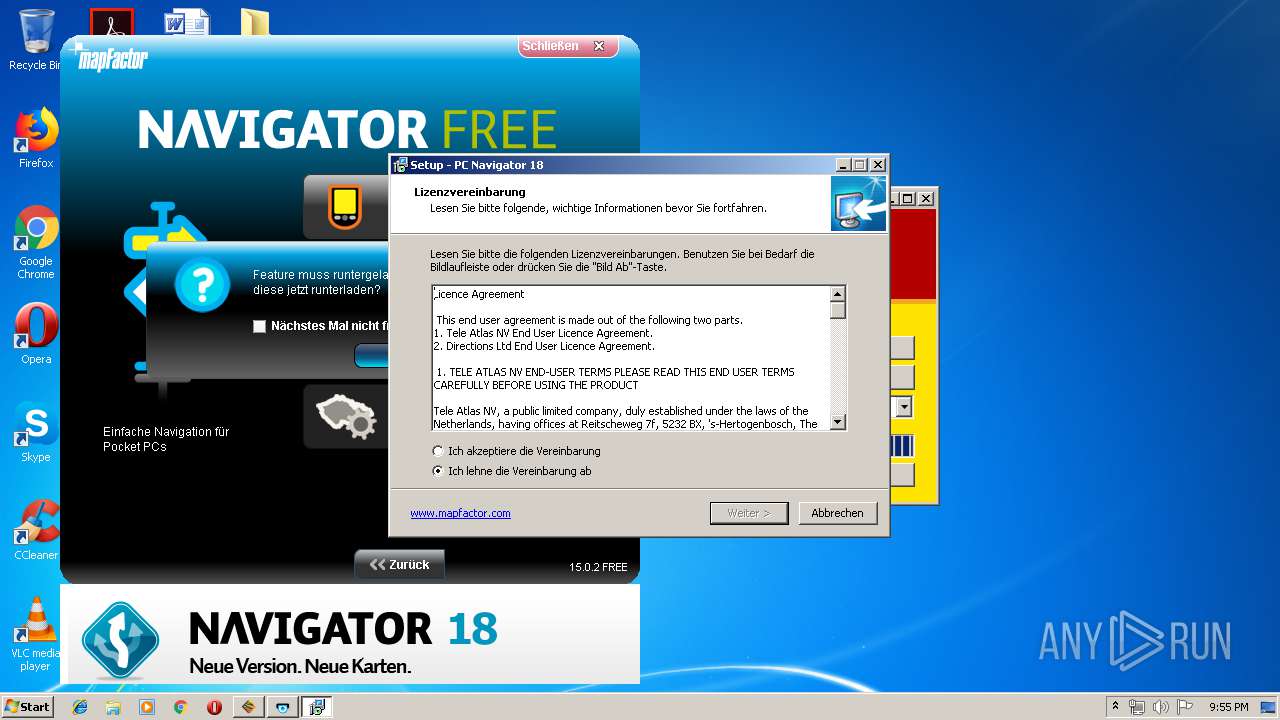The width and height of the screenshot is (1280, 720).
Task: Click the blue question mark icon in the dialog
Action: click(202, 284)
